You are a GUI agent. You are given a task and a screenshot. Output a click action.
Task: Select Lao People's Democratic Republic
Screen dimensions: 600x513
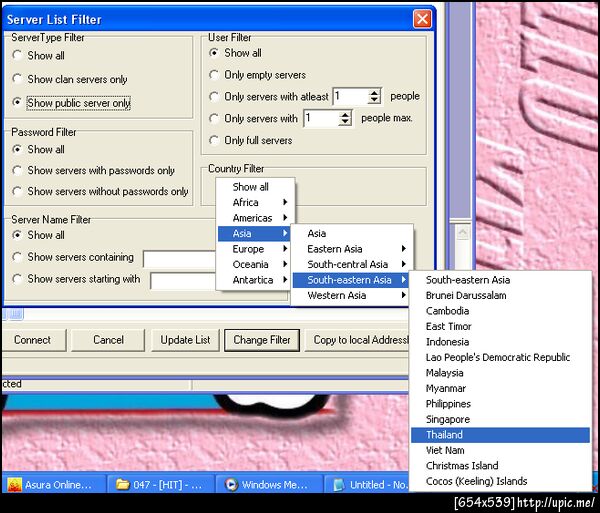point(500,357)
